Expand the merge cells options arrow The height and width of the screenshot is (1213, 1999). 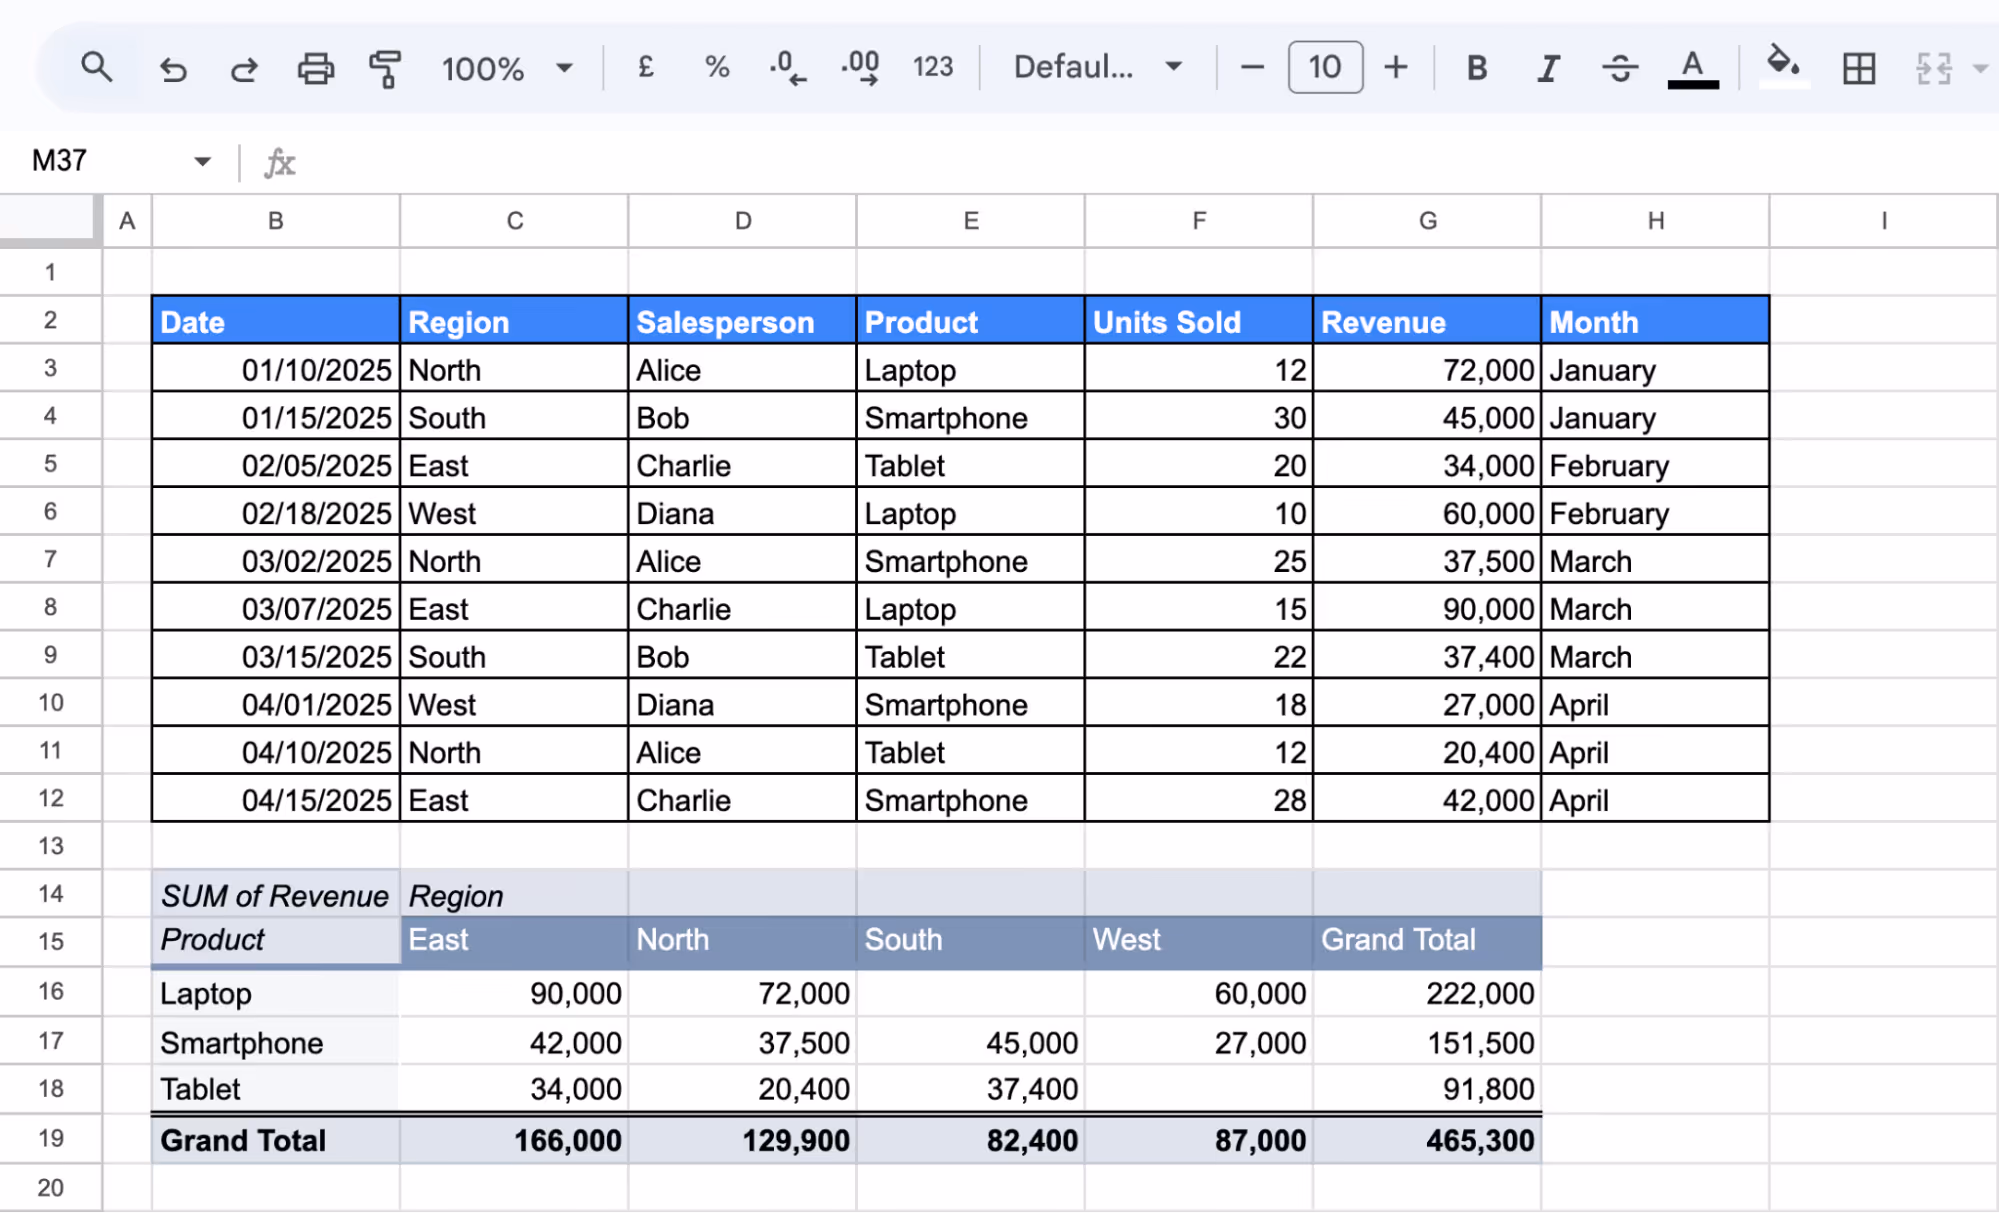click(x=1979, y=67)
